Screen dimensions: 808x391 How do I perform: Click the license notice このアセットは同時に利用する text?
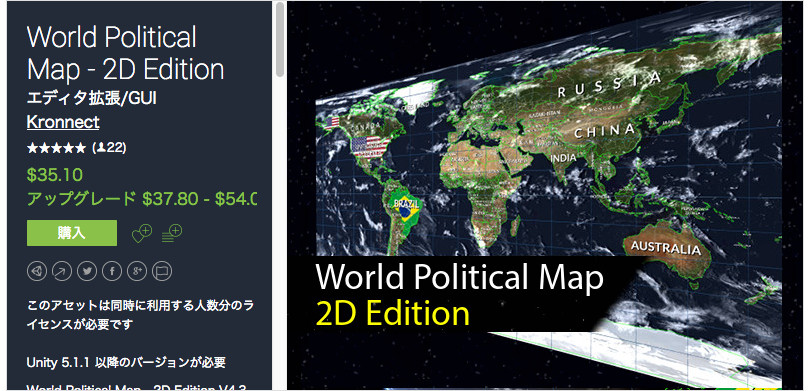pos(140,315)
